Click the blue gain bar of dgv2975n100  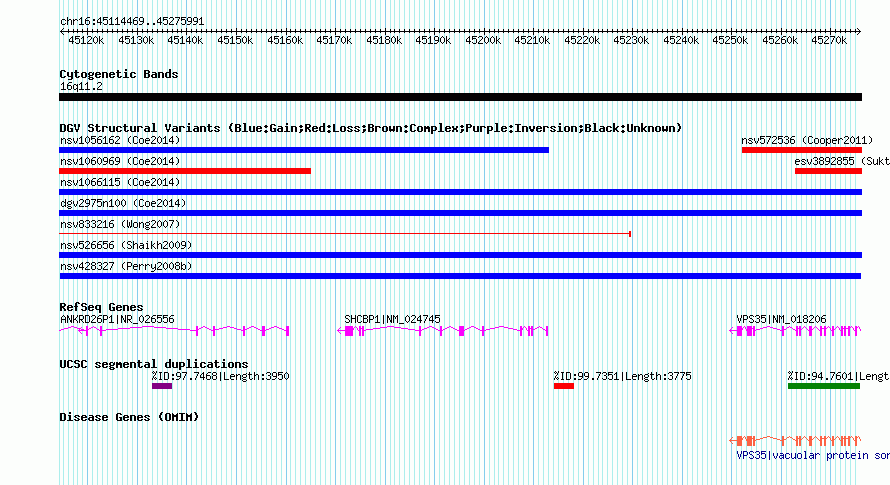(x=460, y=213)
